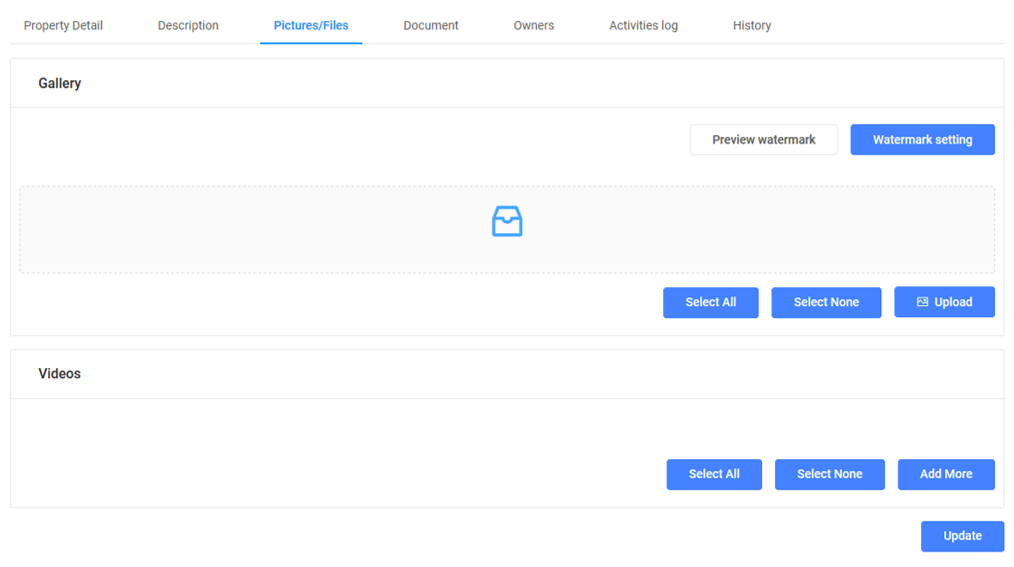1014x567 pixels.
Task: Select the Pictures/Files tab
Action: tap(311, 25)
